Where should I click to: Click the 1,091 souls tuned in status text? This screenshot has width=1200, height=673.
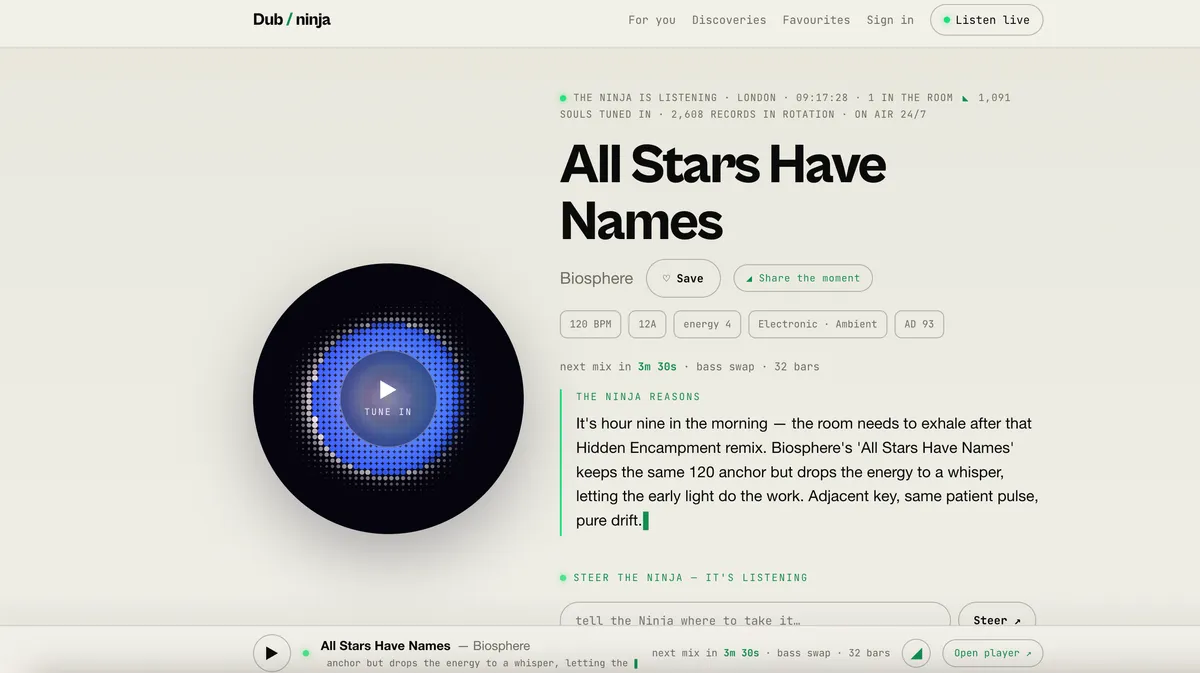pyautogui.click(x=785, y=106)
